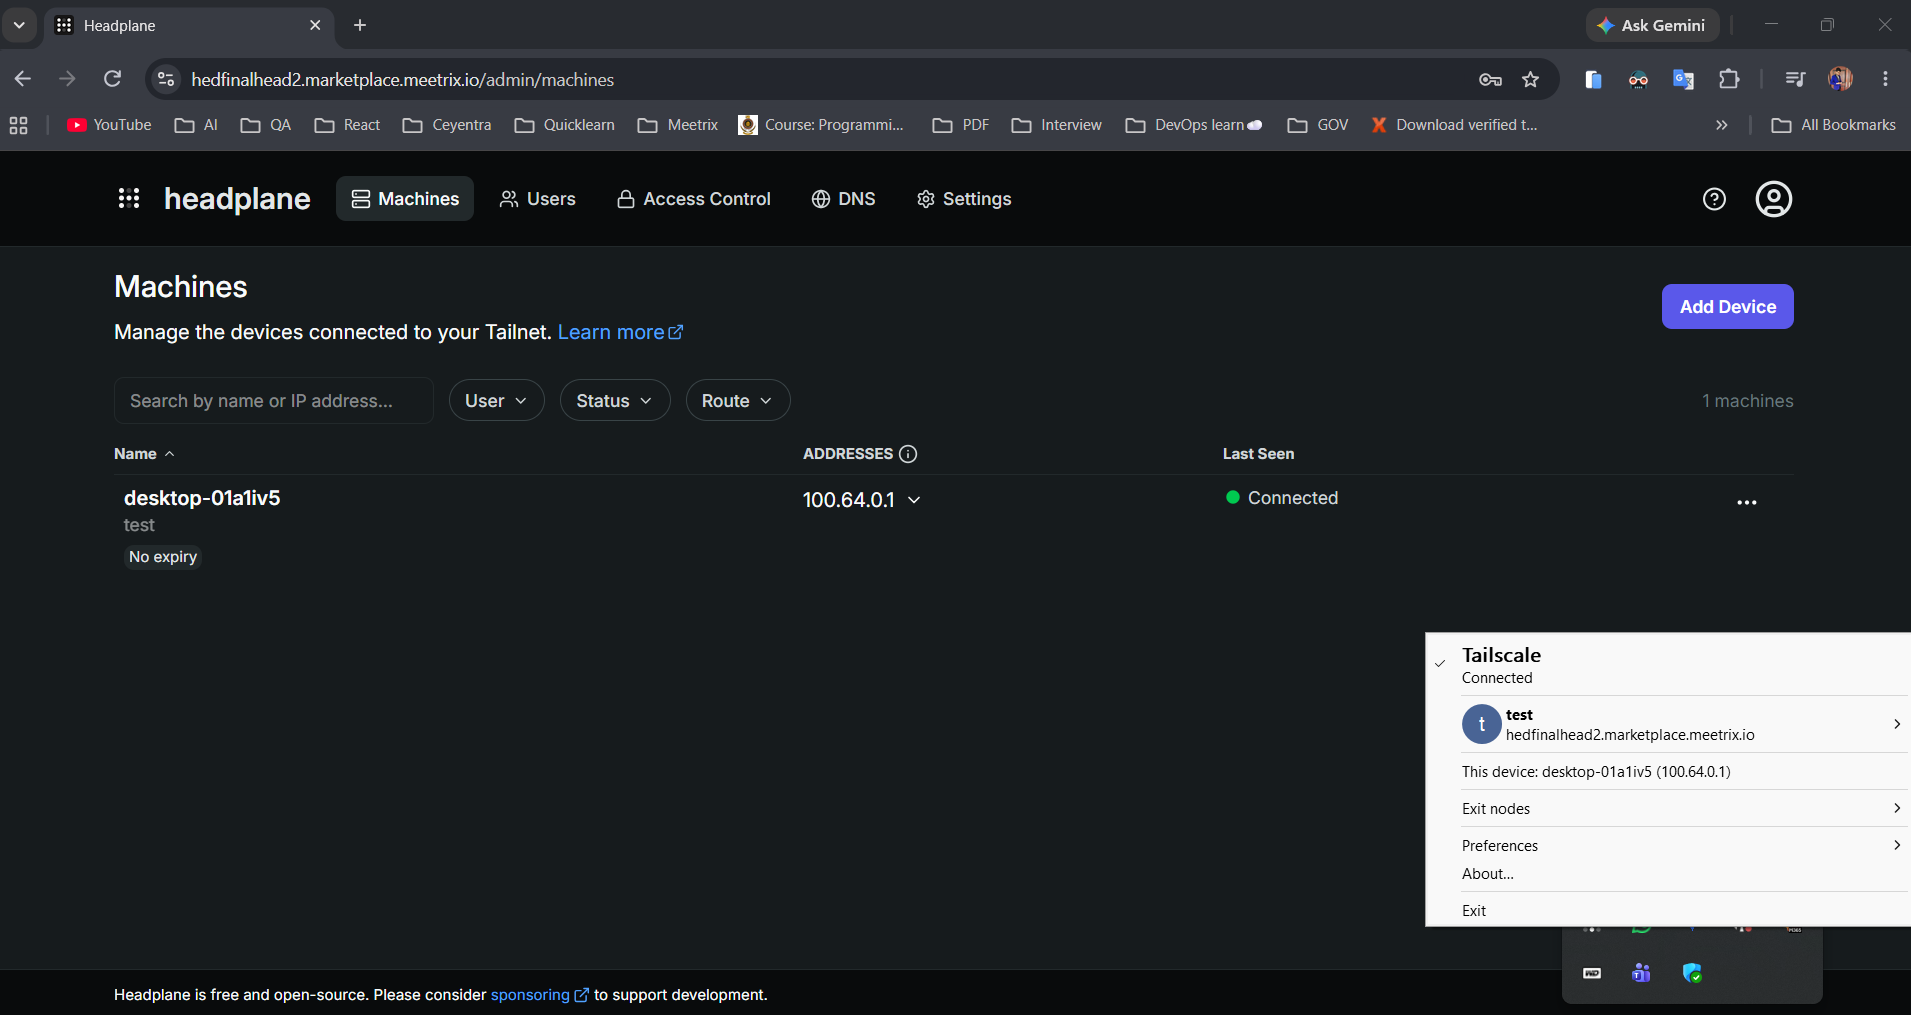
Task: Click the ADDRESSES info icon
Action: coord(908,454)
